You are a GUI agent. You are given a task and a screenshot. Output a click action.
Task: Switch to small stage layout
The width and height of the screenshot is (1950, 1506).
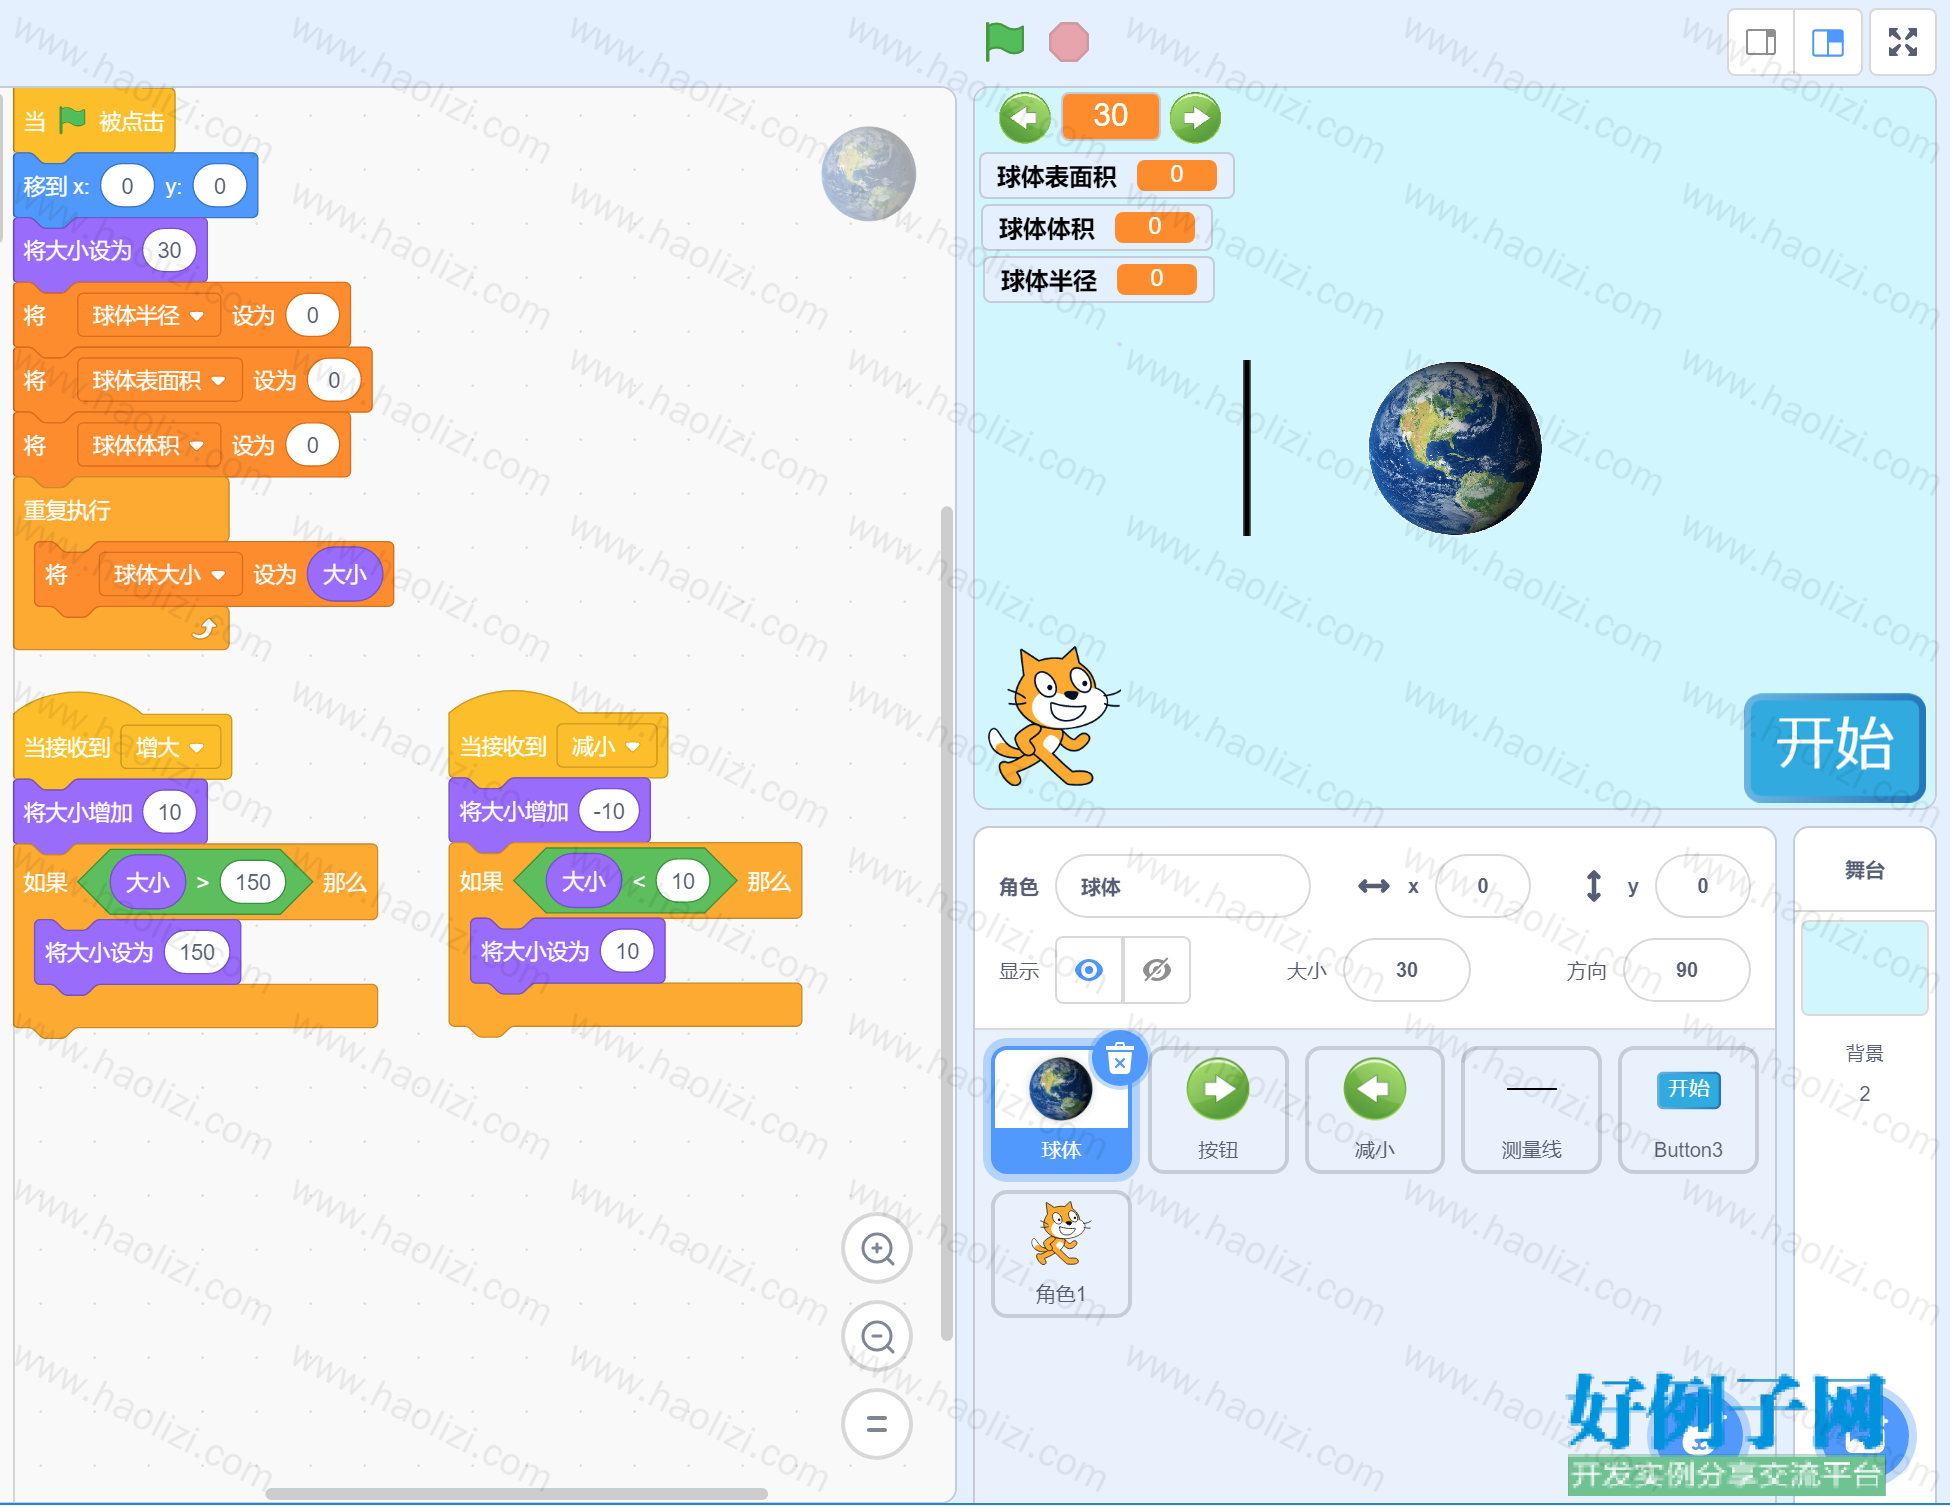1761,42
